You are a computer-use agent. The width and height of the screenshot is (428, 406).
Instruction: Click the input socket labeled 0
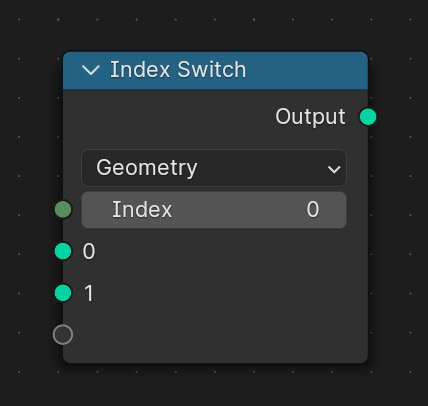coord(63,251)
